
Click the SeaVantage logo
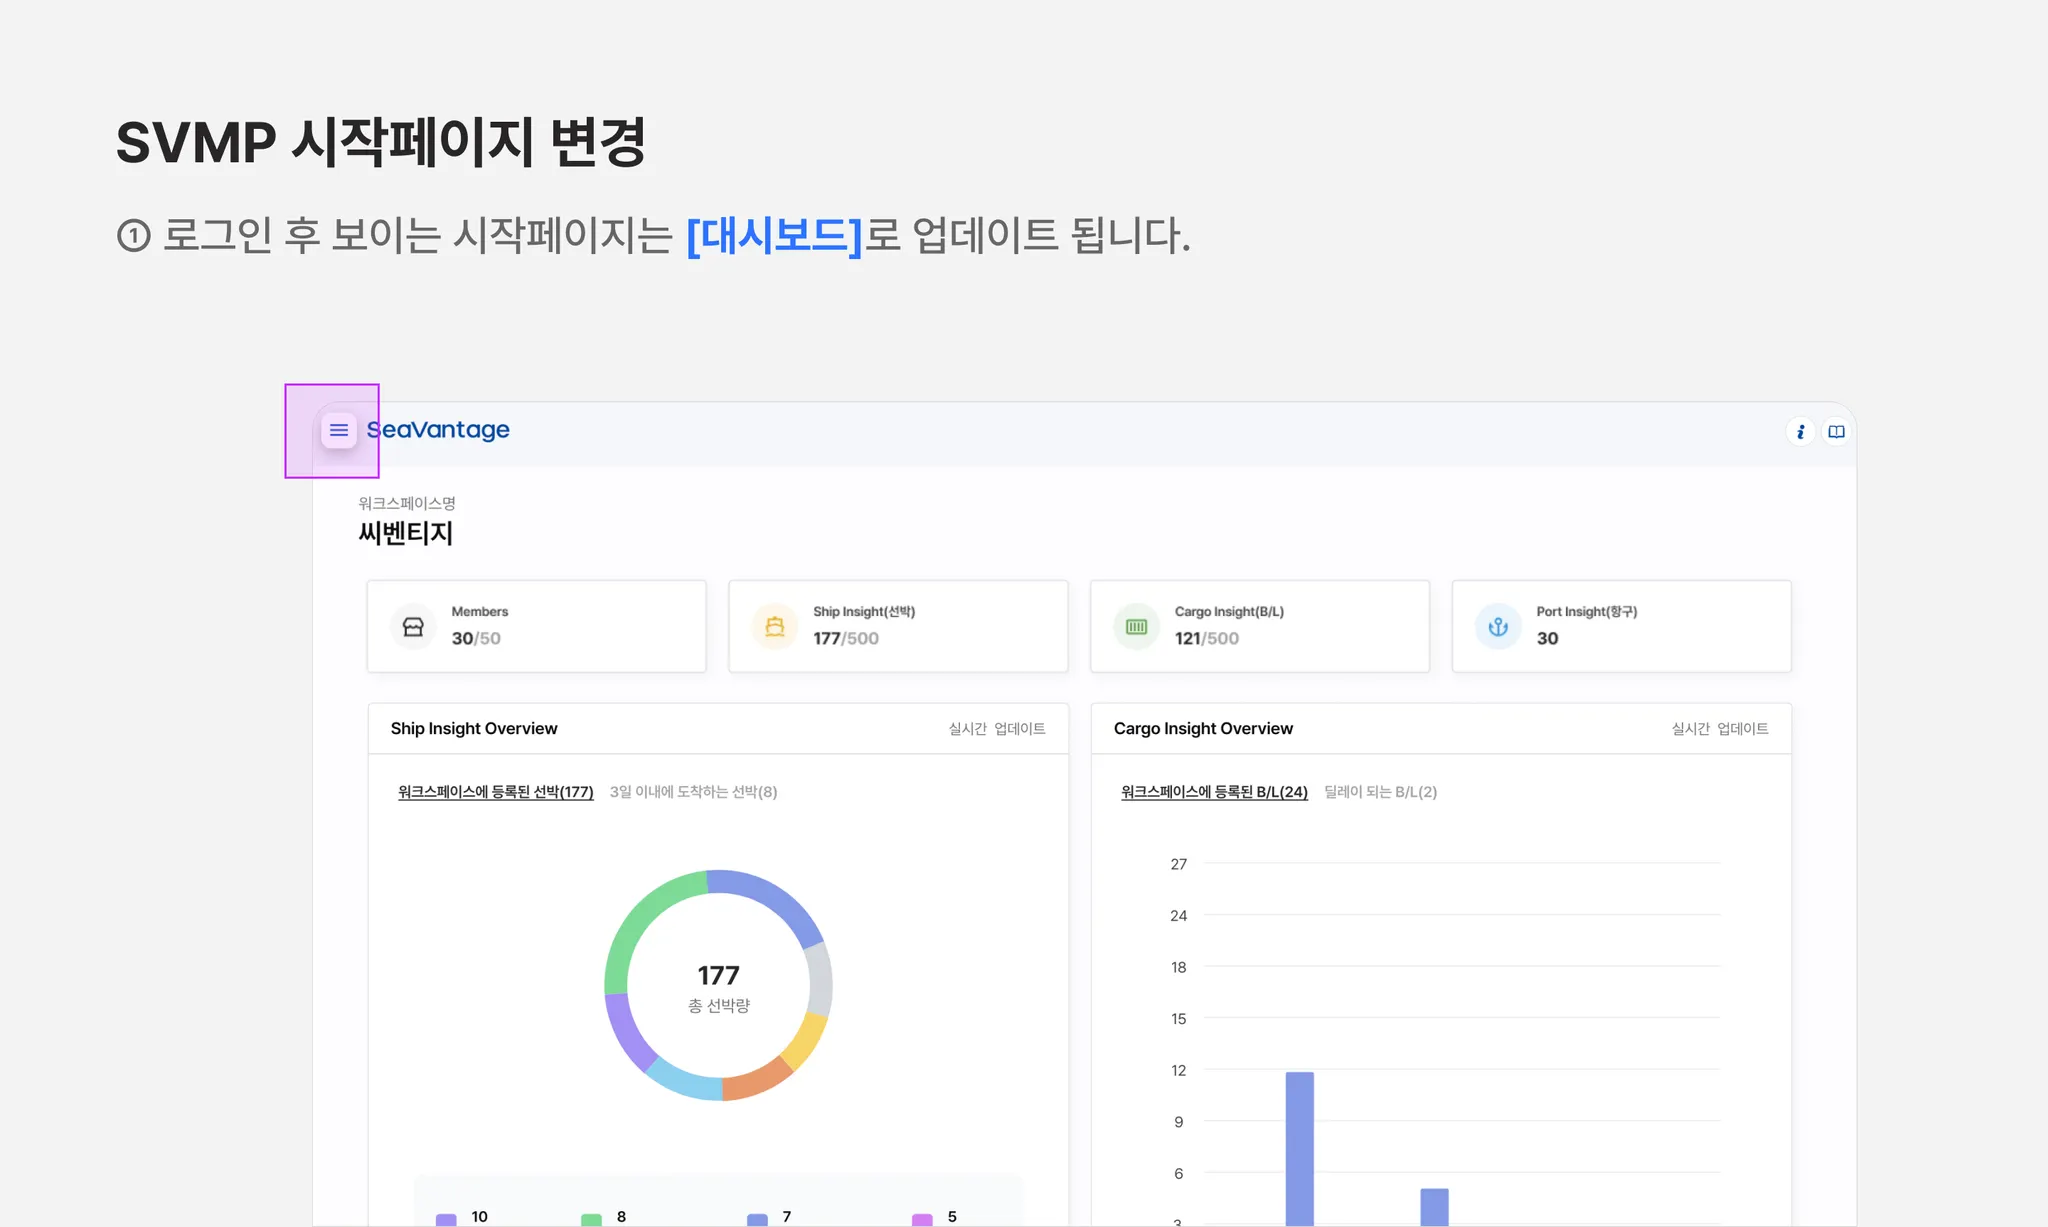point(438,430)
